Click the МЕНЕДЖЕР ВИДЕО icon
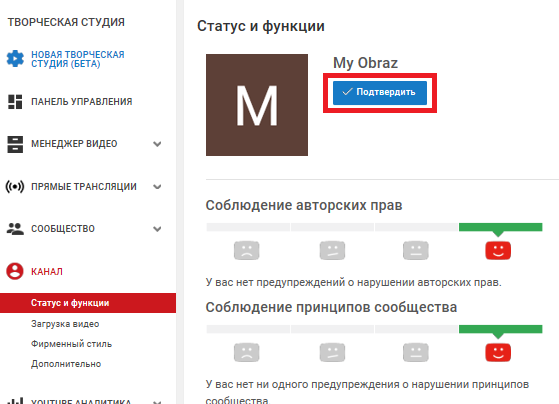This screenshot has width=559, height=404. (x=15, y=144)
